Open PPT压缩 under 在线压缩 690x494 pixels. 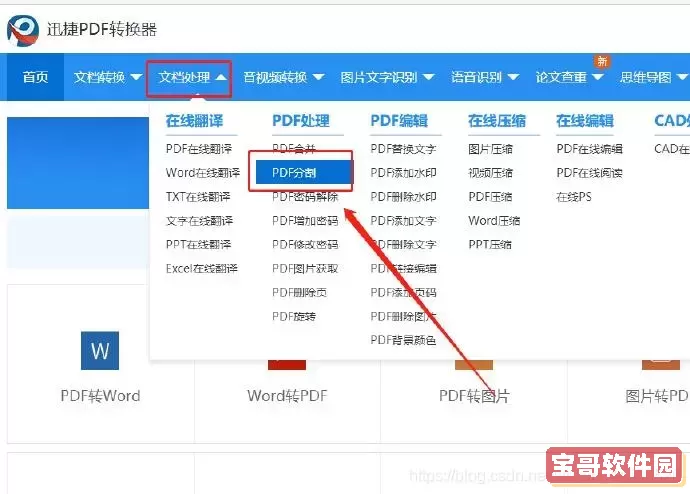pyautogui.click(x=490, y=244)
